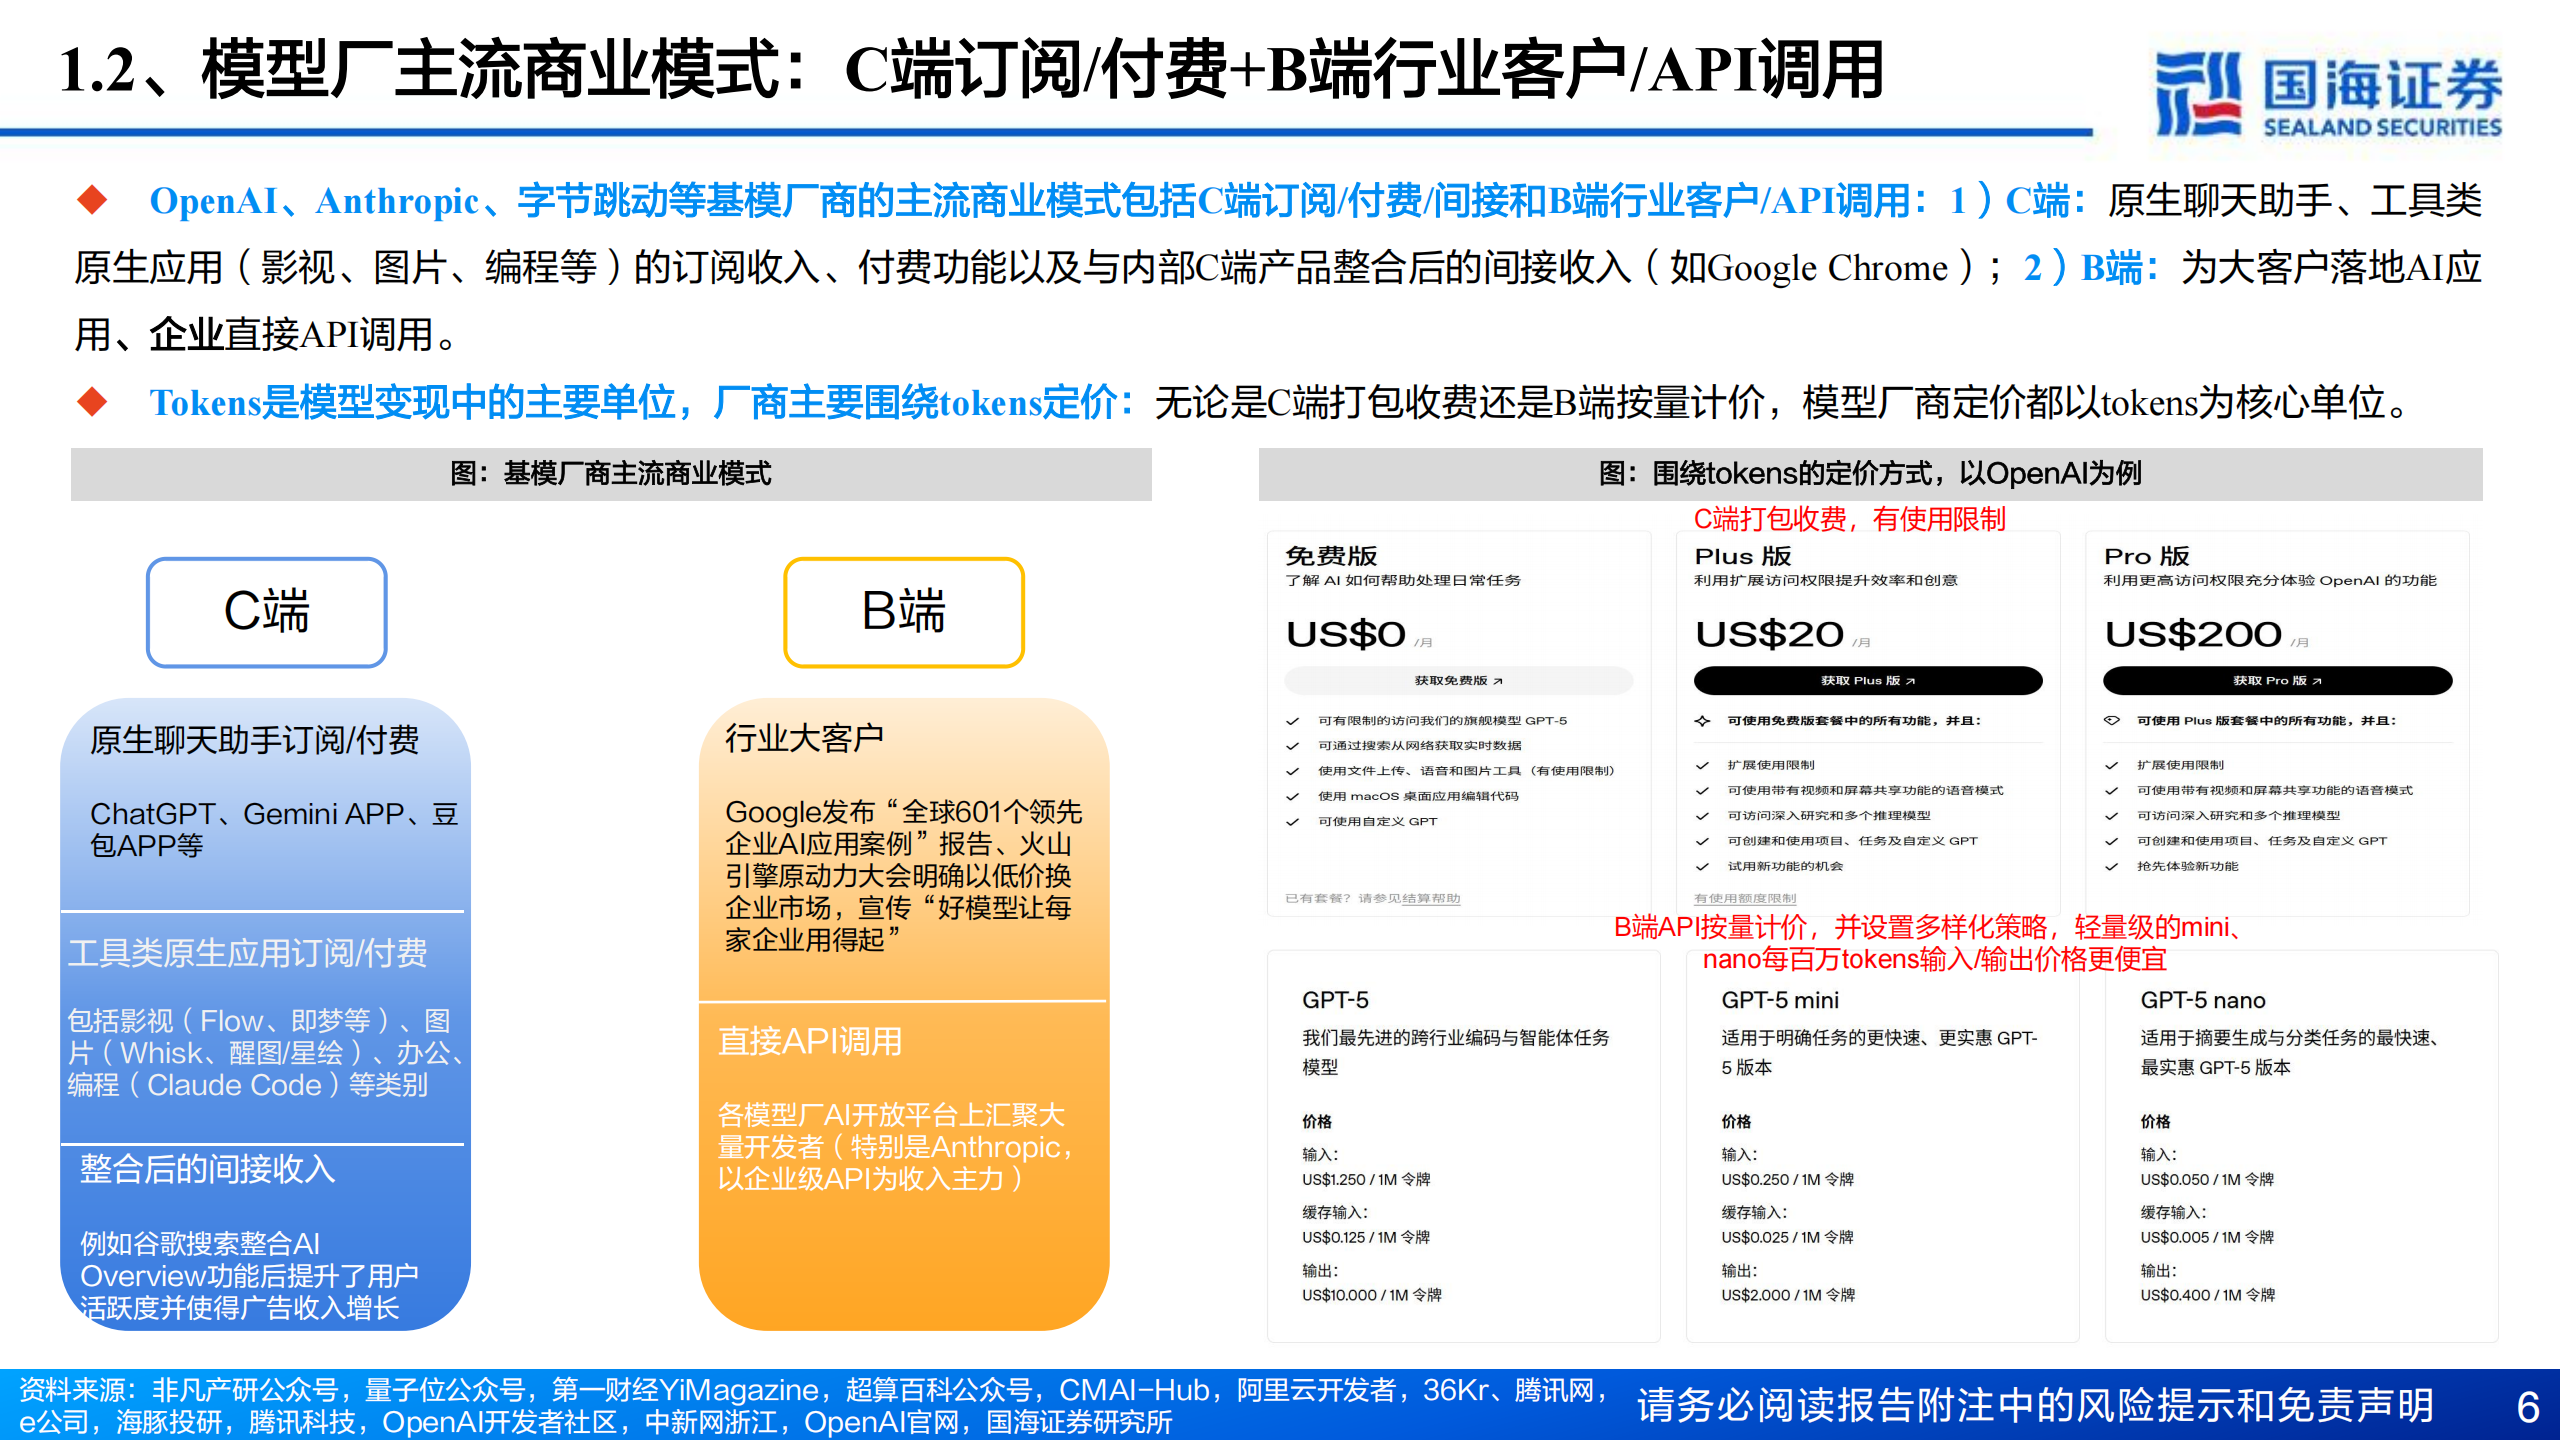
Task: Click GPT-5 nano input price US$0.050
Action: [x=2207, y=1179]
